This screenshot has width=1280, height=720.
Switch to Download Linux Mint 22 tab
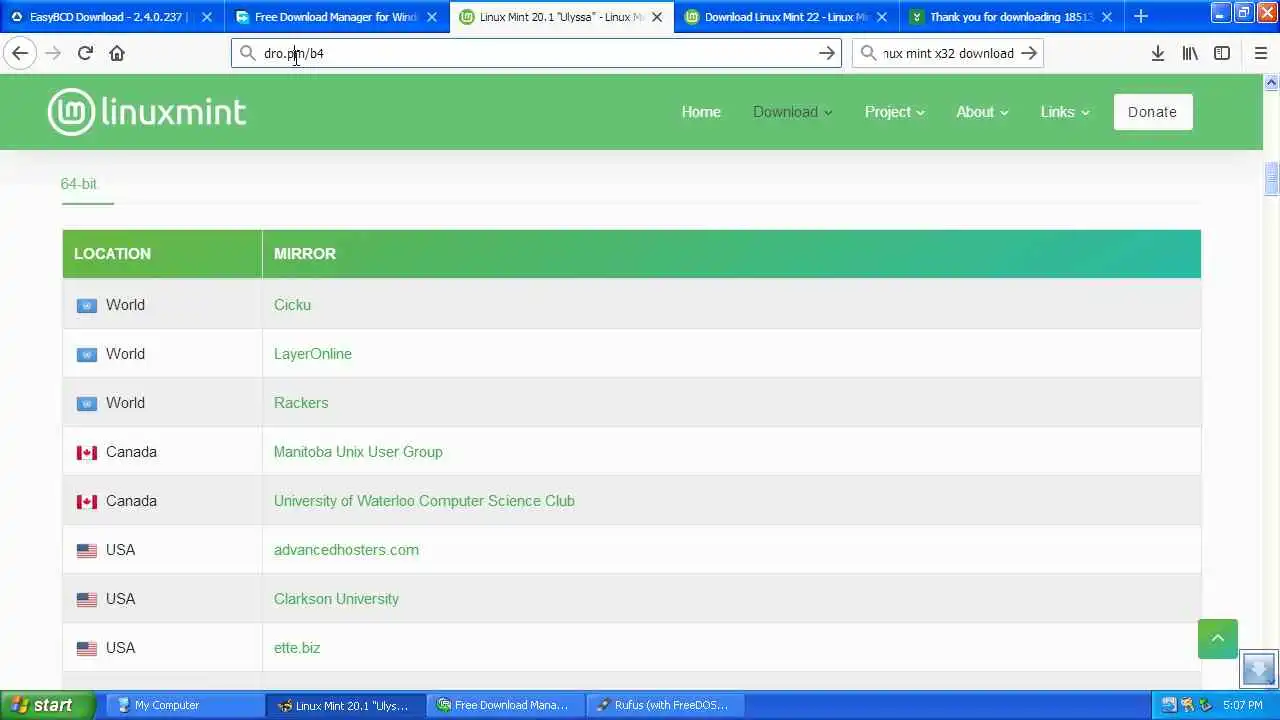point(785,17)
